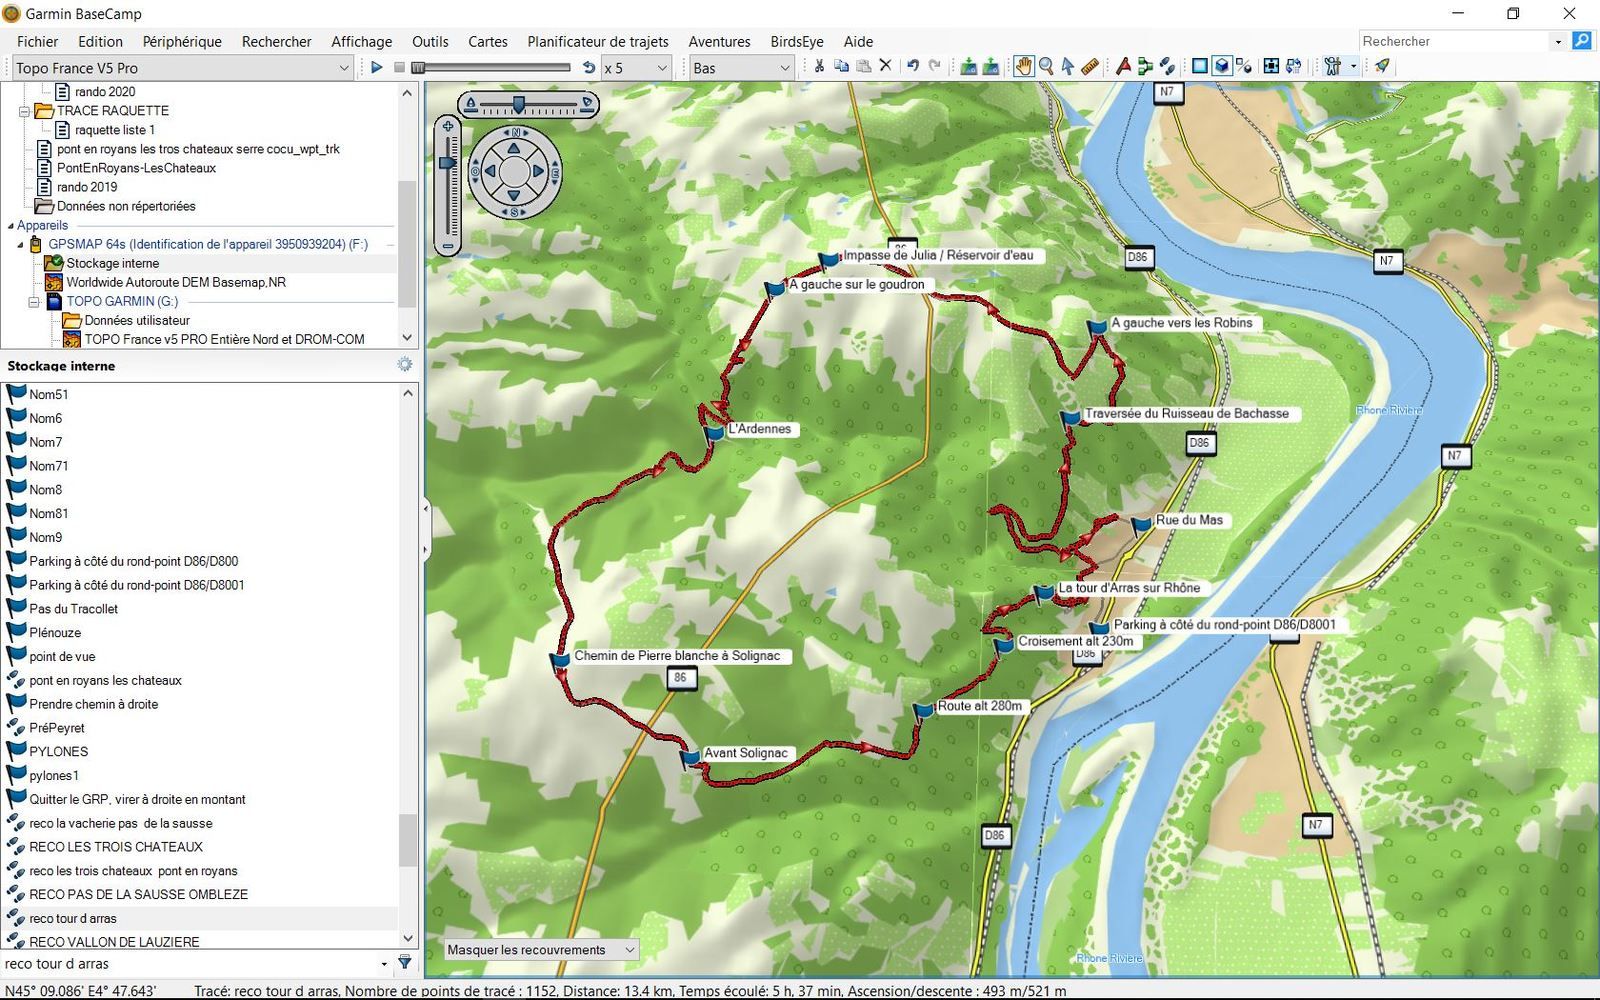Click the Stockage interne gear options icon
The height and width of the screenshot is (1000, 1600).
(x=405, y=365)
